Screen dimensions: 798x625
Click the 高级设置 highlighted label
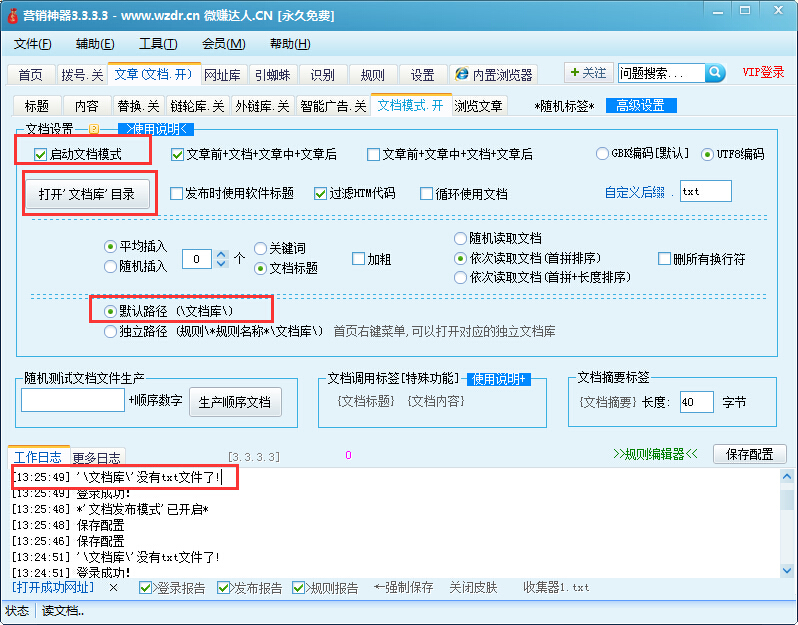[640, 106]
